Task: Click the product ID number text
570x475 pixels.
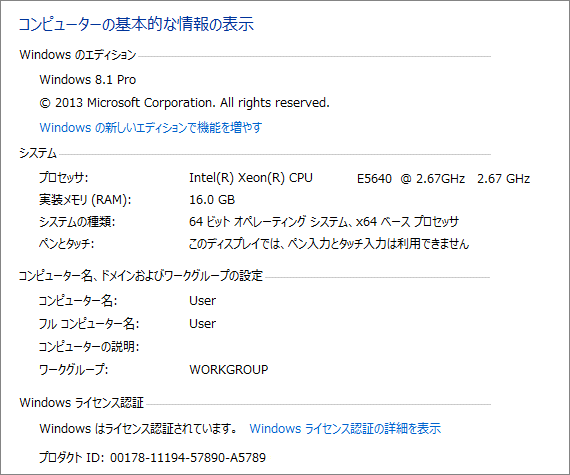Action: pyautogui.click(x=188, y=457)
